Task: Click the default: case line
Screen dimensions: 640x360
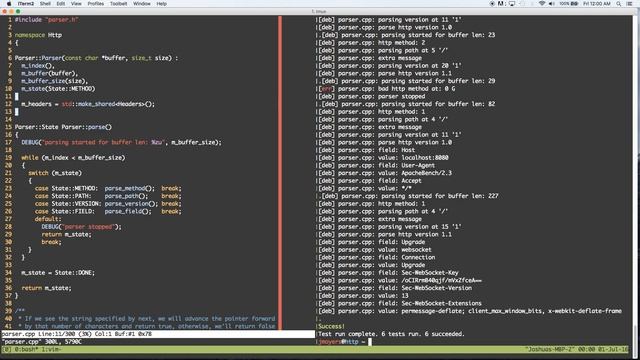Action: [48, 219]
